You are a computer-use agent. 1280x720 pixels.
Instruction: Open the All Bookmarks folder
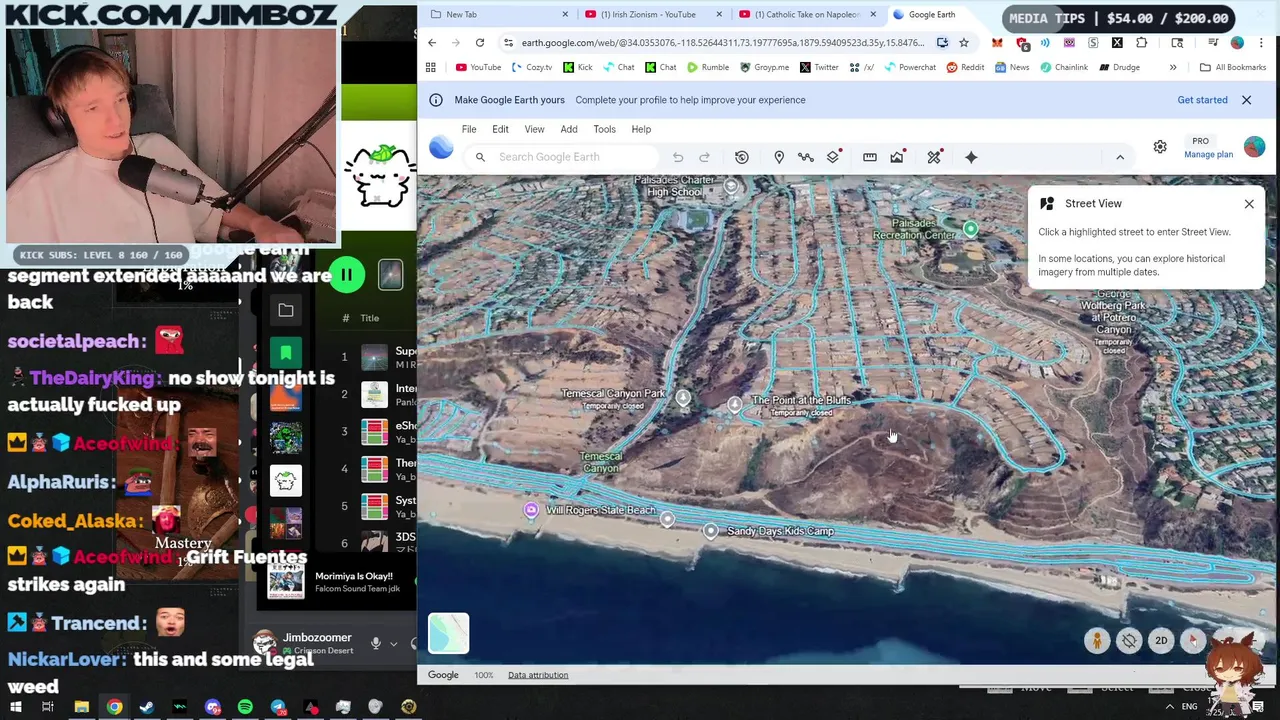(x=1233, y=67)
